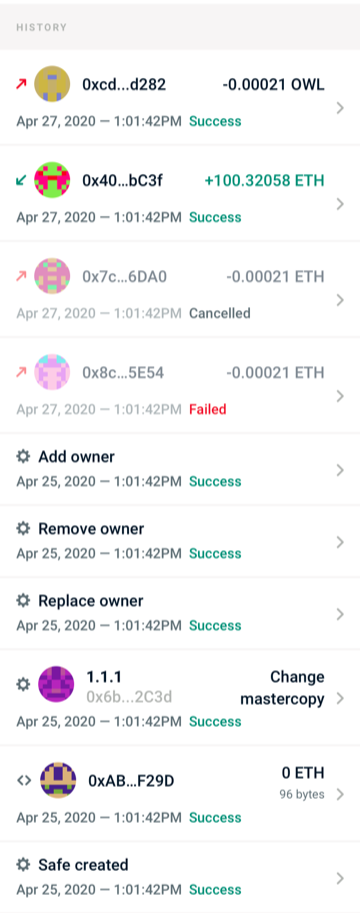The width and height of the screenshot is (360, 913).
Task: Click the identicon beside 0x8c...5E54
Action: pyautogui.click(x=52, y=372)
